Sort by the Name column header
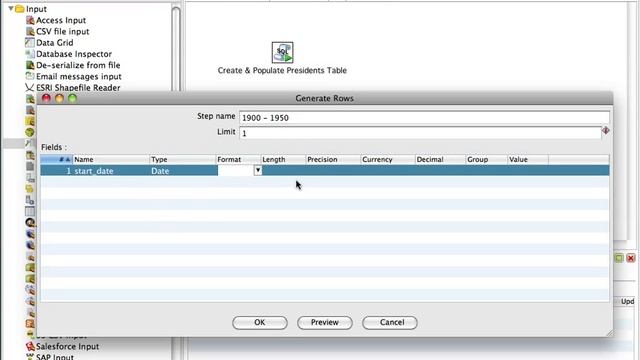The height and width of the screenshot is (360, 640). (x=111, y=159)
